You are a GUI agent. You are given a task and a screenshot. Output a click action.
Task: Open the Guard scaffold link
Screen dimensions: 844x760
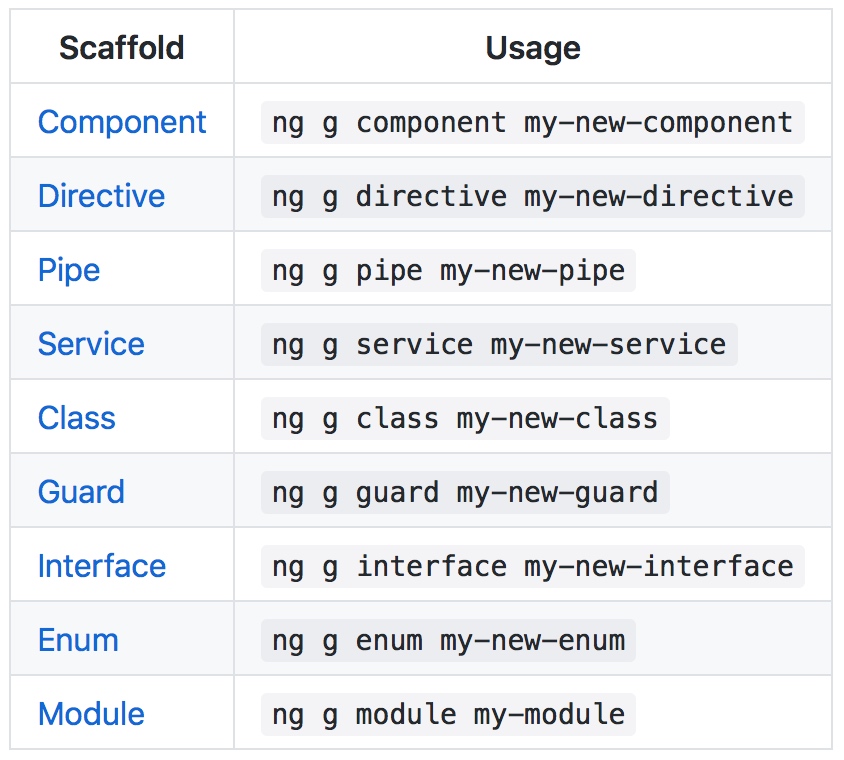coord(81,492)
